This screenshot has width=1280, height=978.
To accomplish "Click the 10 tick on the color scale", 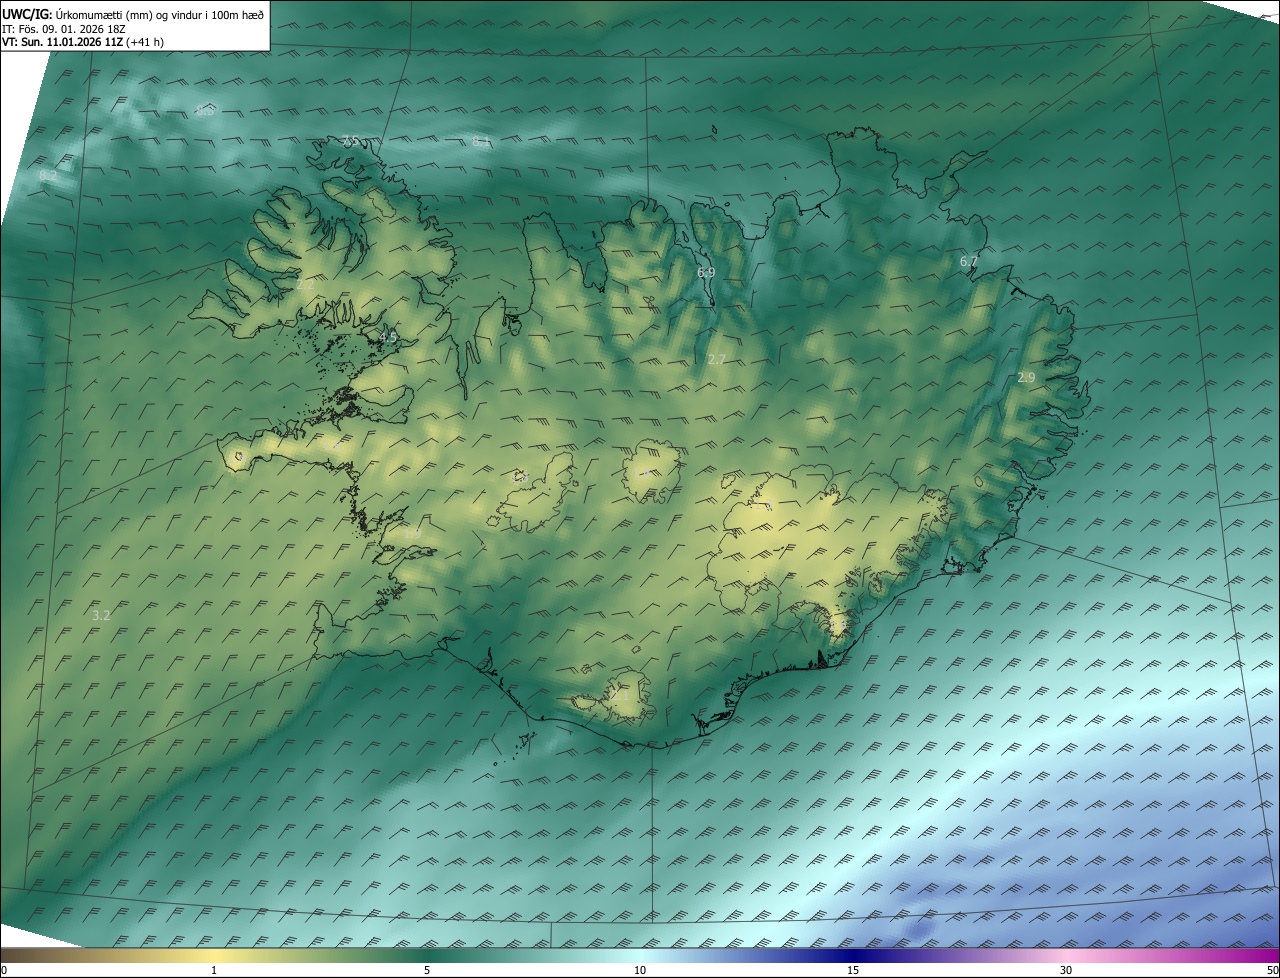I will [x=640, y=970].
